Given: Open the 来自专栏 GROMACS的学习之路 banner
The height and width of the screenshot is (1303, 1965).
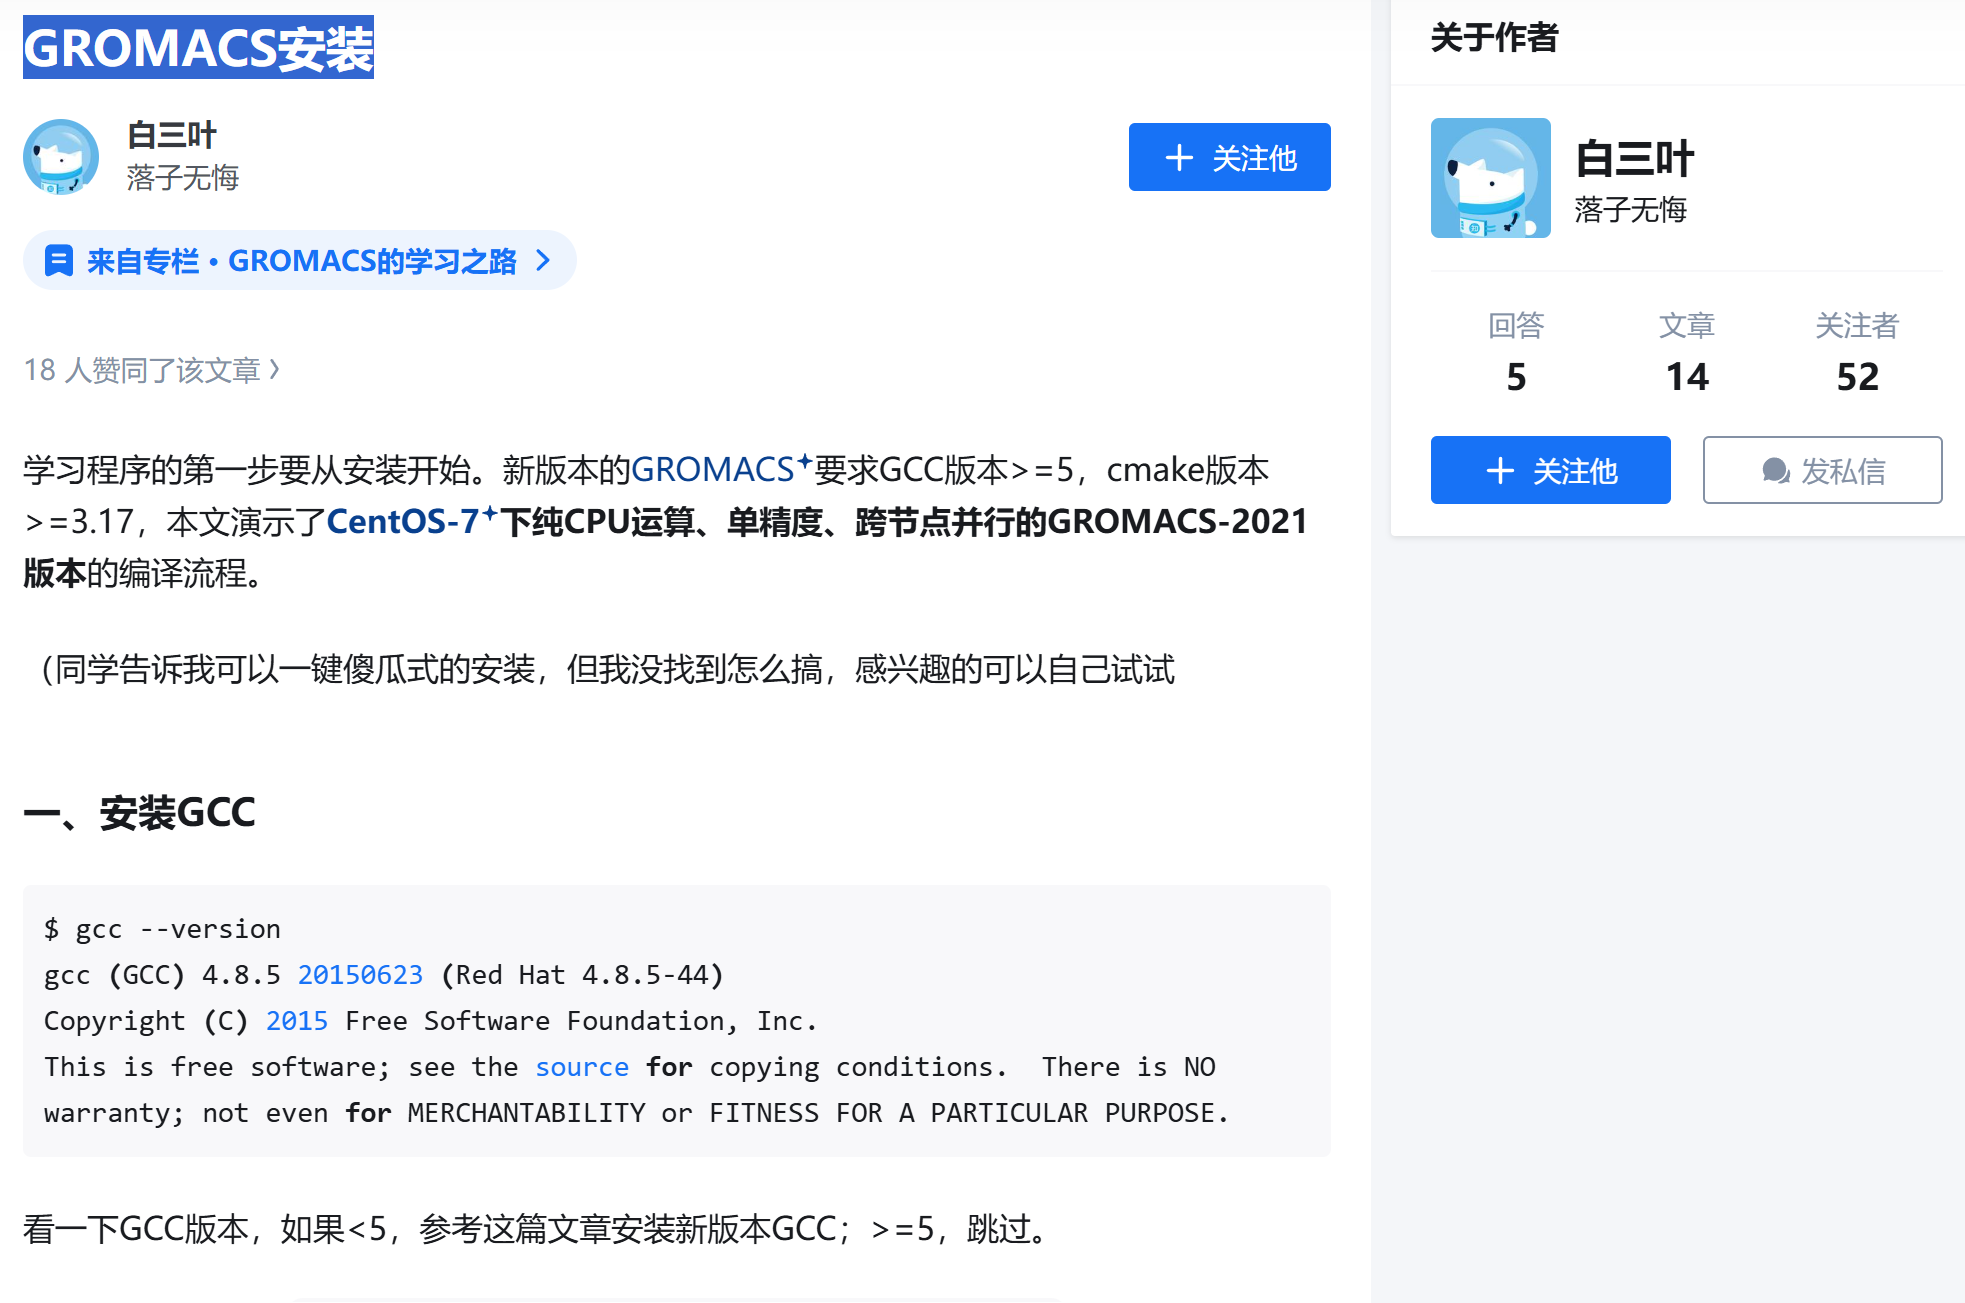Looking at the screenshot, I should [300, 259].
